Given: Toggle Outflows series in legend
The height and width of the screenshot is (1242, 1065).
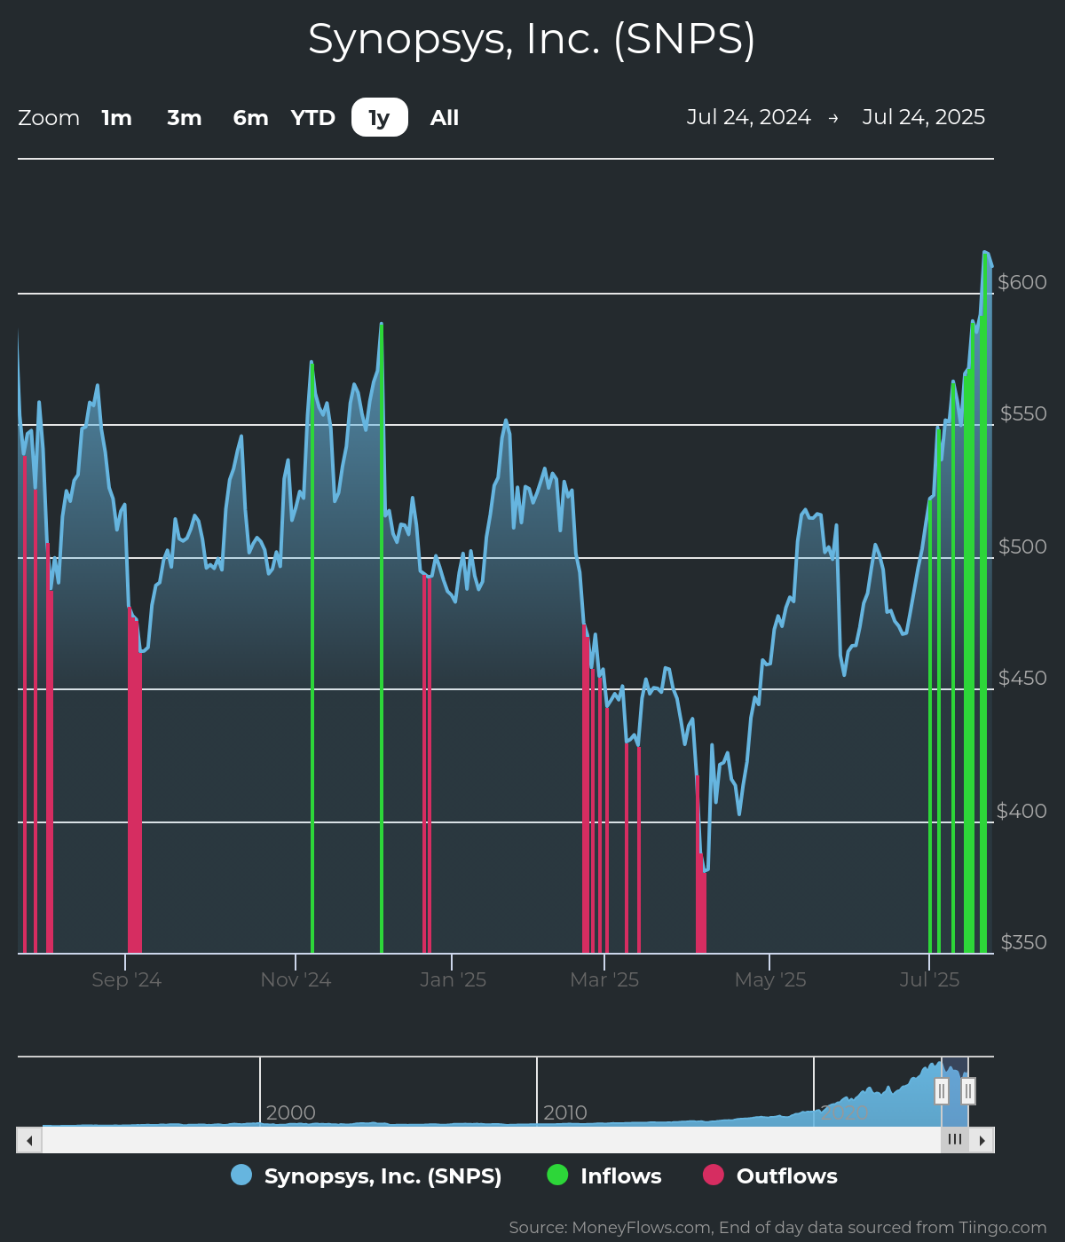Looking at the screenshot, I should tap(770, 1176).
